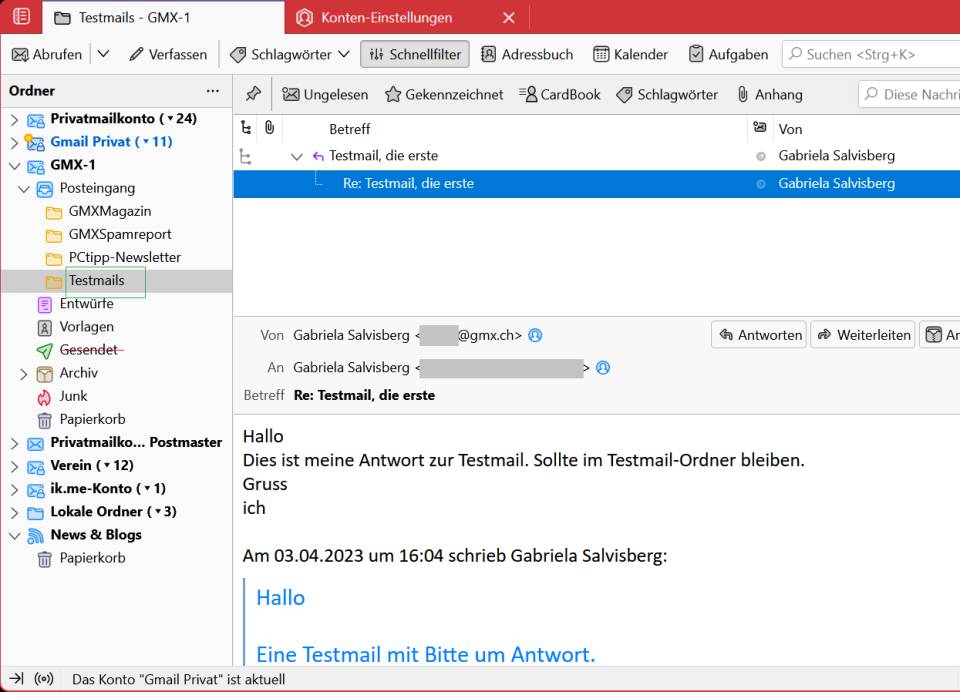Click the global search field
Image resolution: width=960 pixels, height=692 pixels.
[x=870, y=54]
